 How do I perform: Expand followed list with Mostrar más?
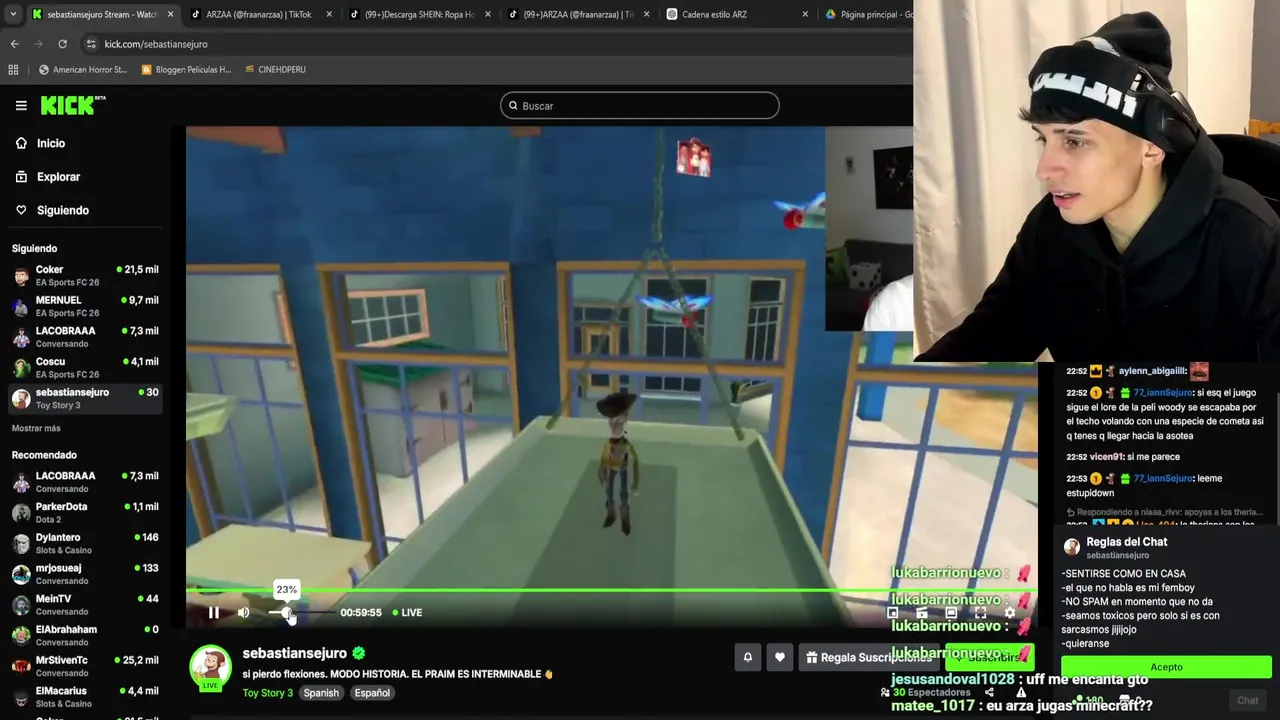(x=36, y=428)
